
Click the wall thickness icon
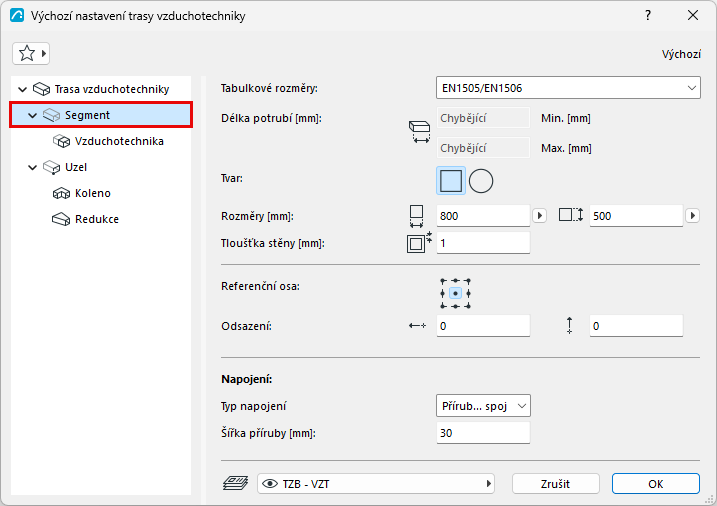(419, 242)
